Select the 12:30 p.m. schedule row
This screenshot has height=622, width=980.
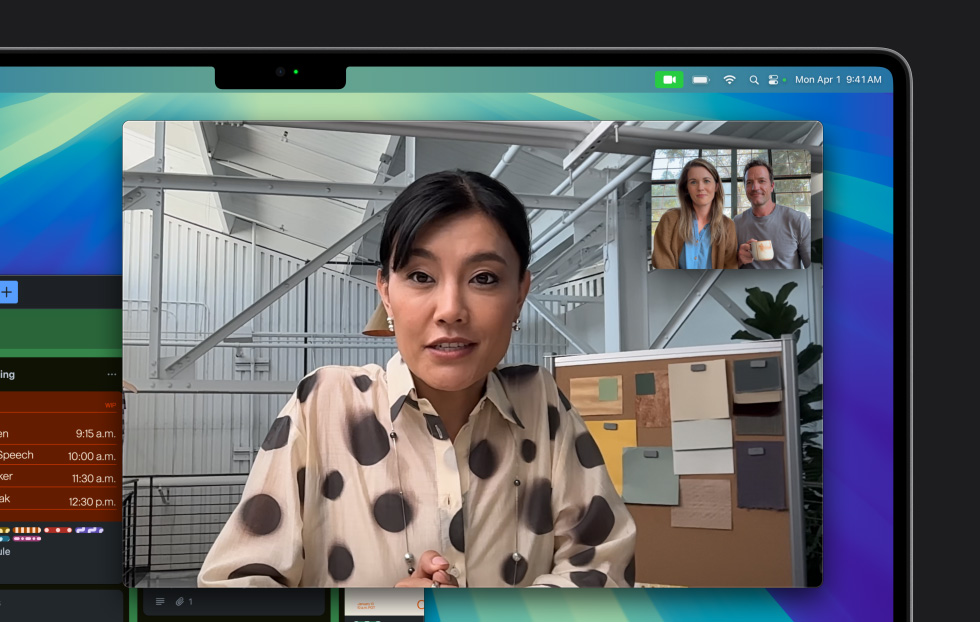(x=60, y=501)
